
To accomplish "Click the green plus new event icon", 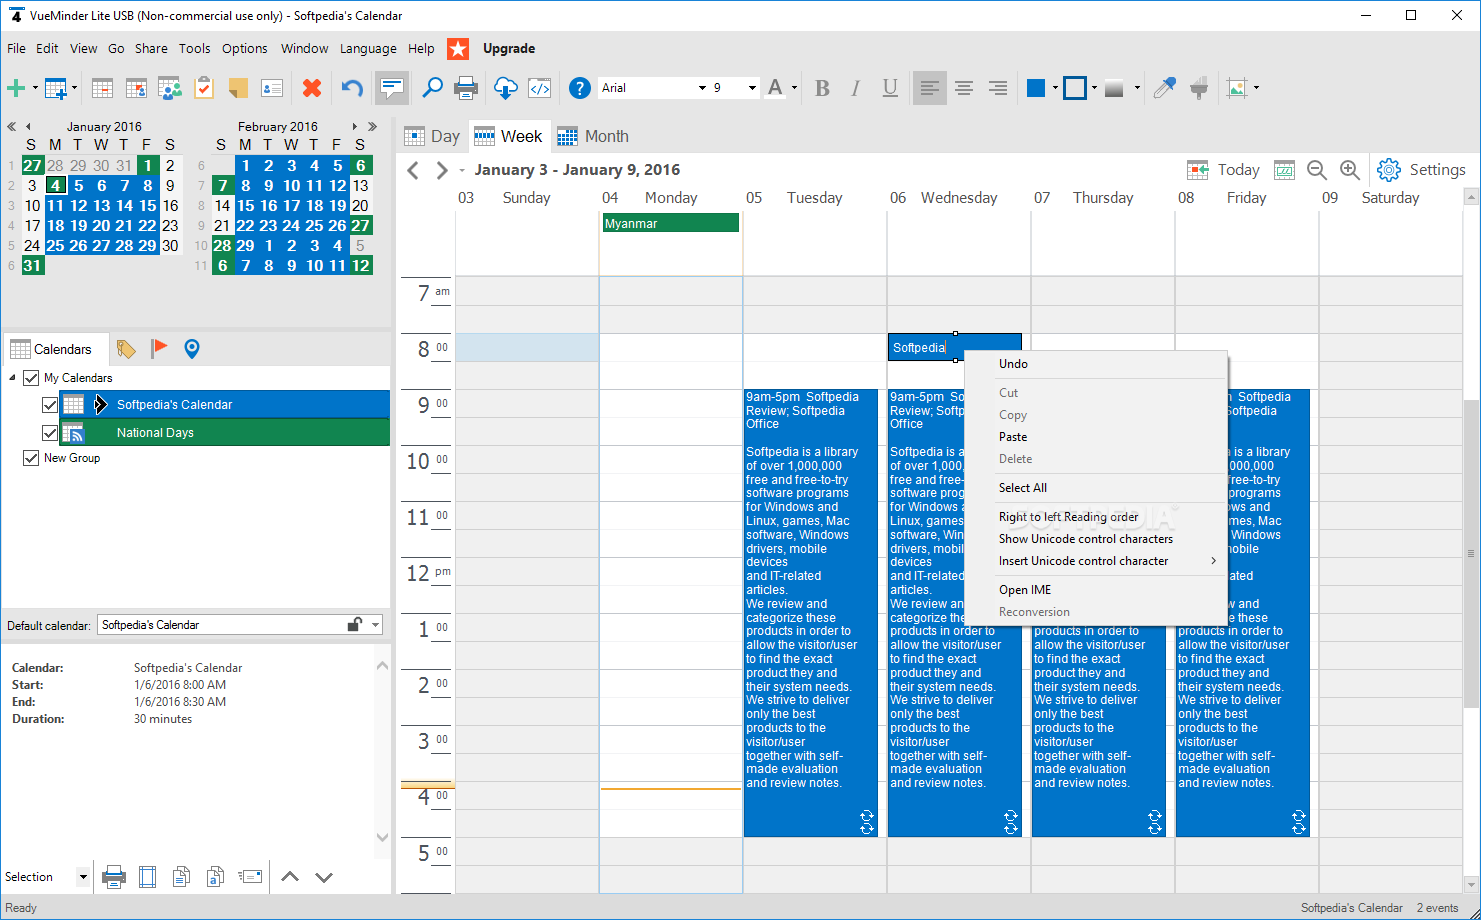I will pos(16,88).
